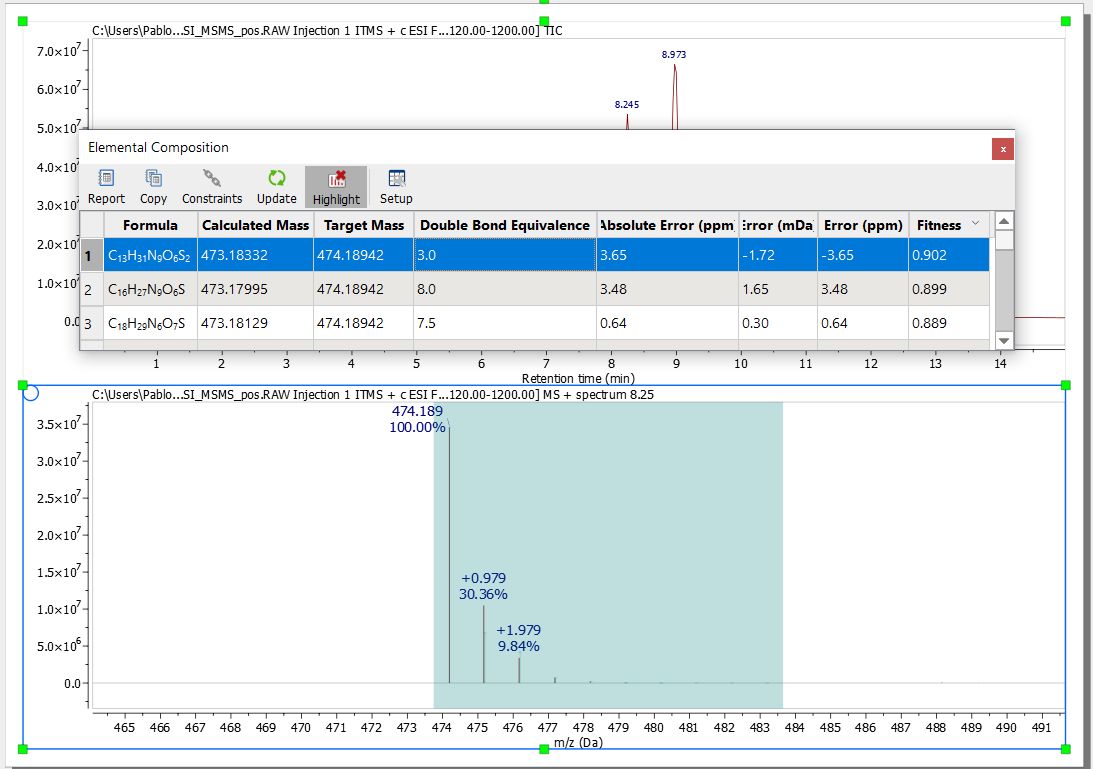The height and width of the screenshot is (769, 1093).
Task: Click fitness value 0.889
Action: click(x=929, y=323)
